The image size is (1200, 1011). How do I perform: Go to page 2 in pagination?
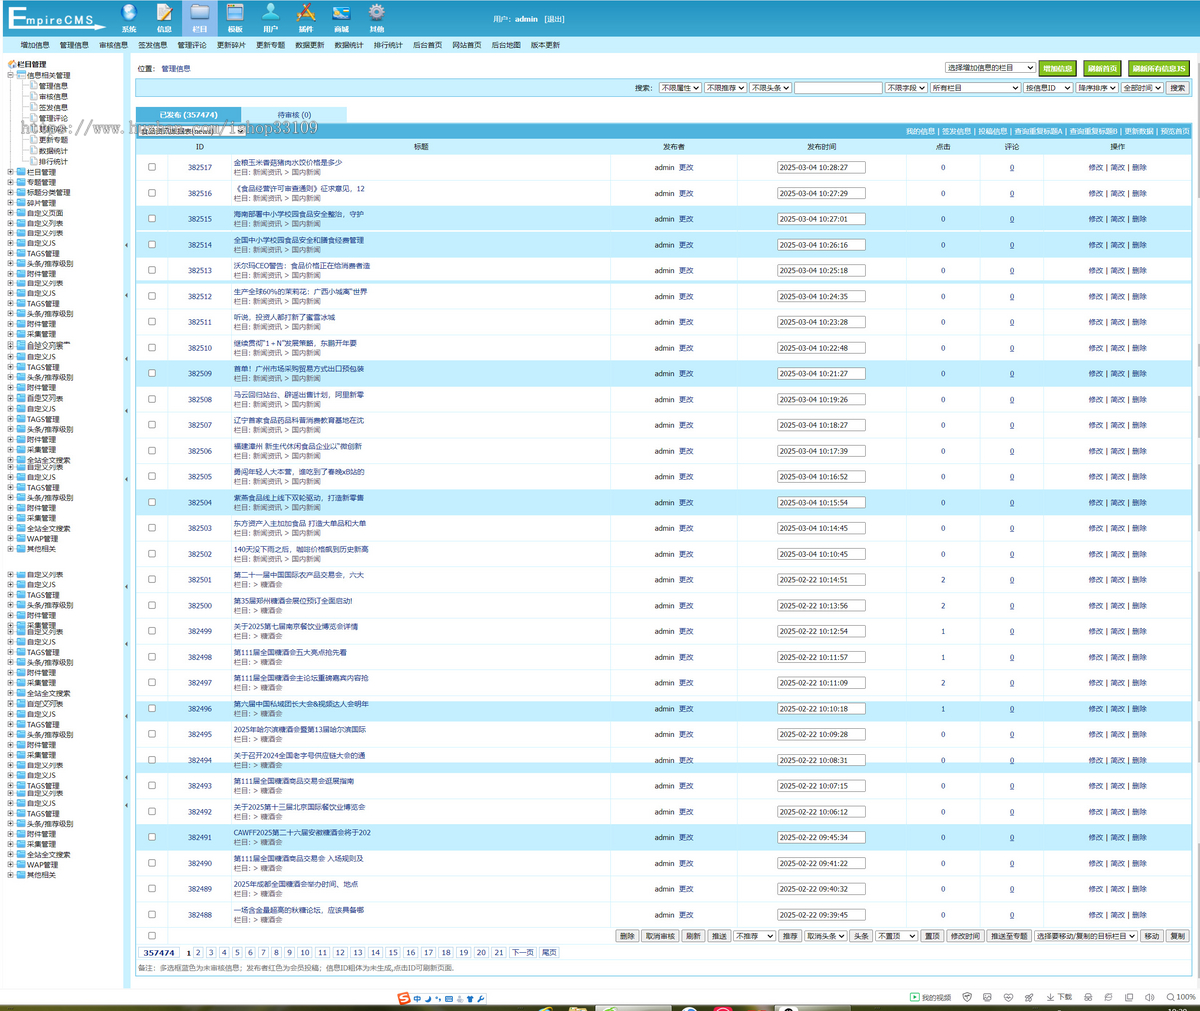tap(198, 953)
